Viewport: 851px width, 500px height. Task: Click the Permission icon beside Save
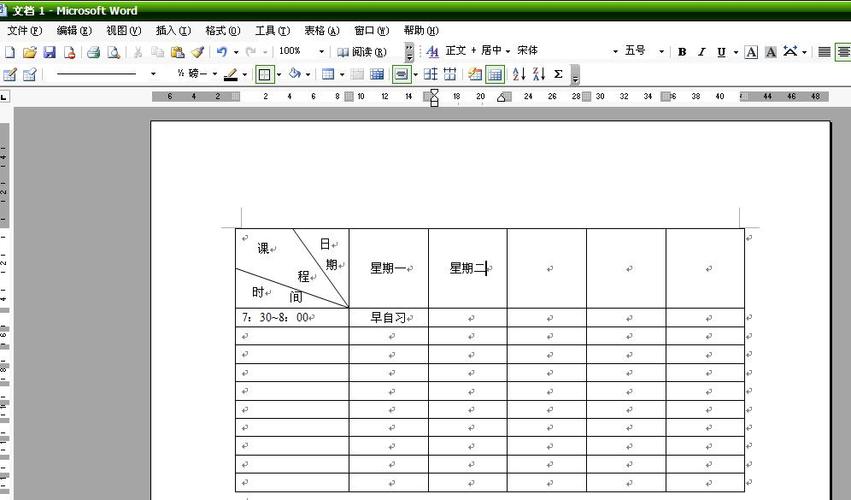coord(69,52)
